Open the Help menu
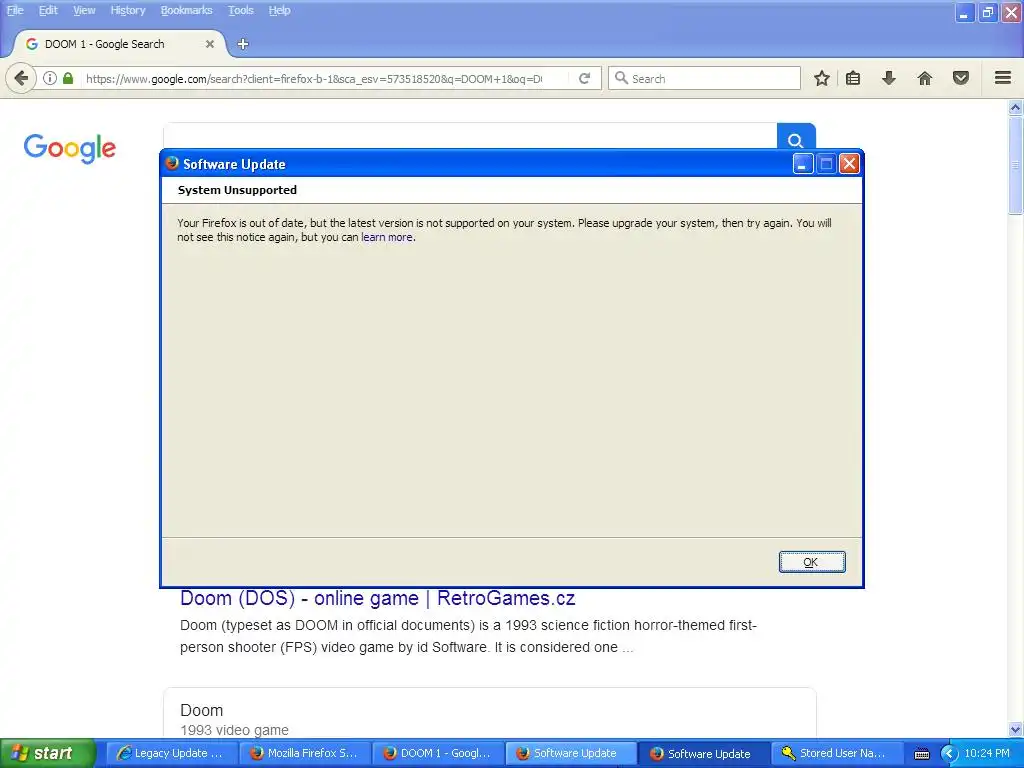 pos(280,10)
